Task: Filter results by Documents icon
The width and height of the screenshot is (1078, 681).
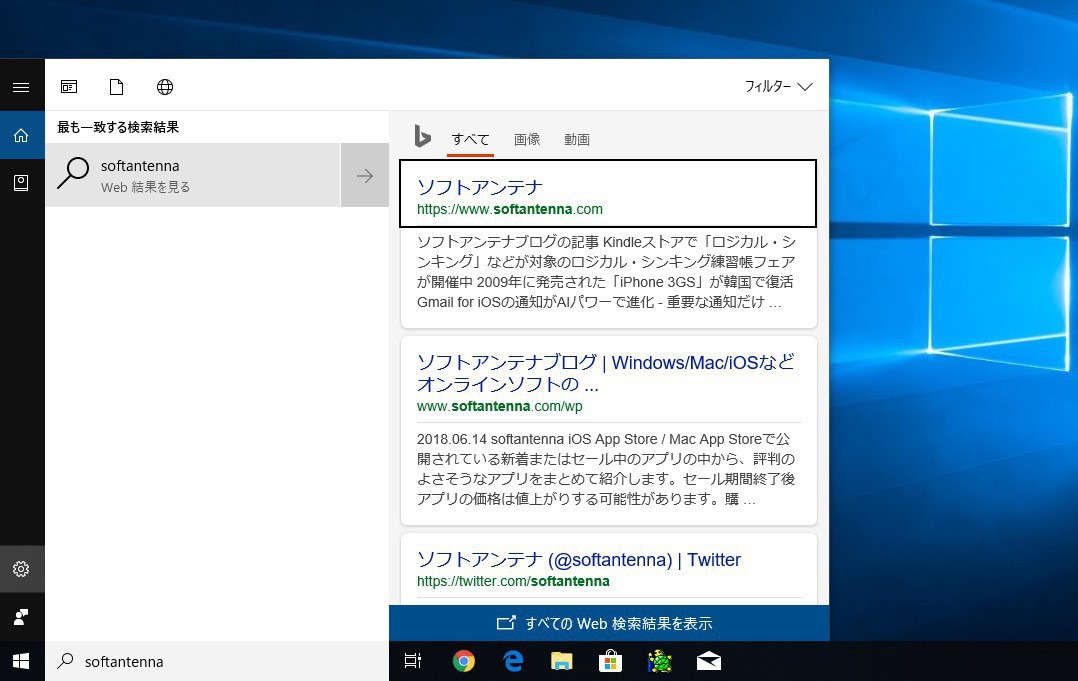Action: pyautogui.click(x=117, y=87)
